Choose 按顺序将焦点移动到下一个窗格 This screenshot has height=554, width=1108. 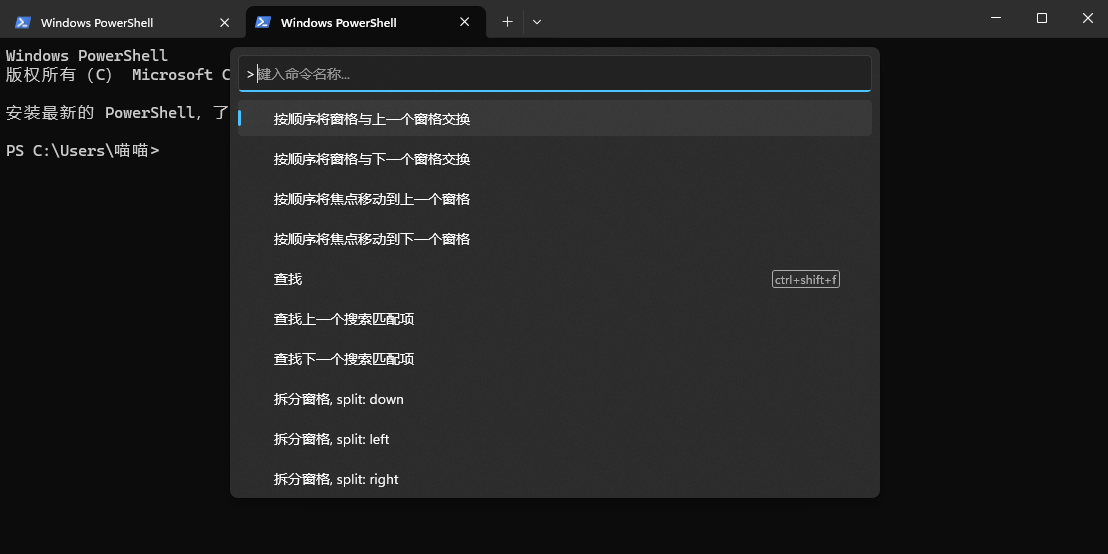tap(555, 239)
